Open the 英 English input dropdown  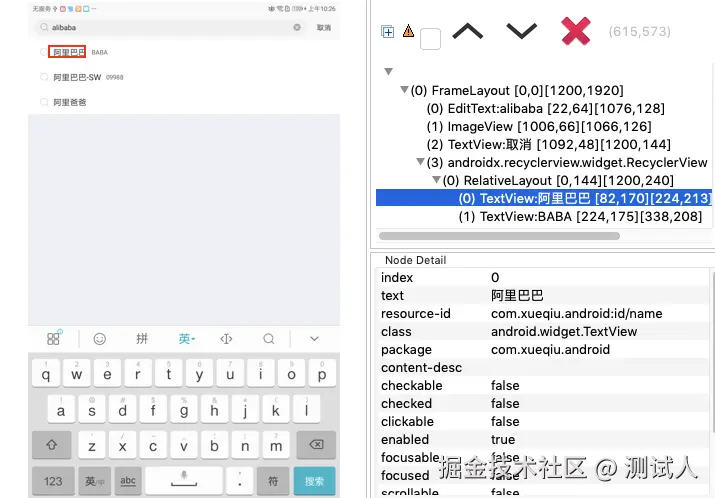[x=186, y=338]
